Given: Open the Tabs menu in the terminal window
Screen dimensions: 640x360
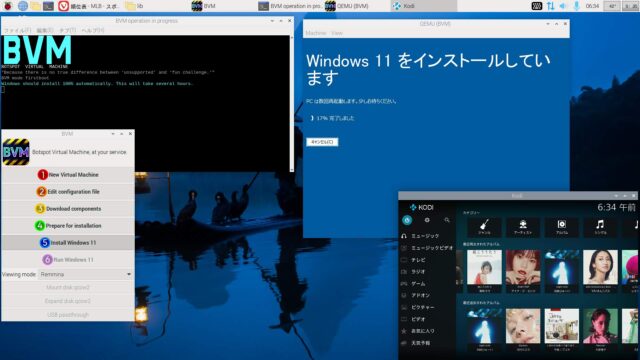Looking at the screenshot, I should 68,31.
